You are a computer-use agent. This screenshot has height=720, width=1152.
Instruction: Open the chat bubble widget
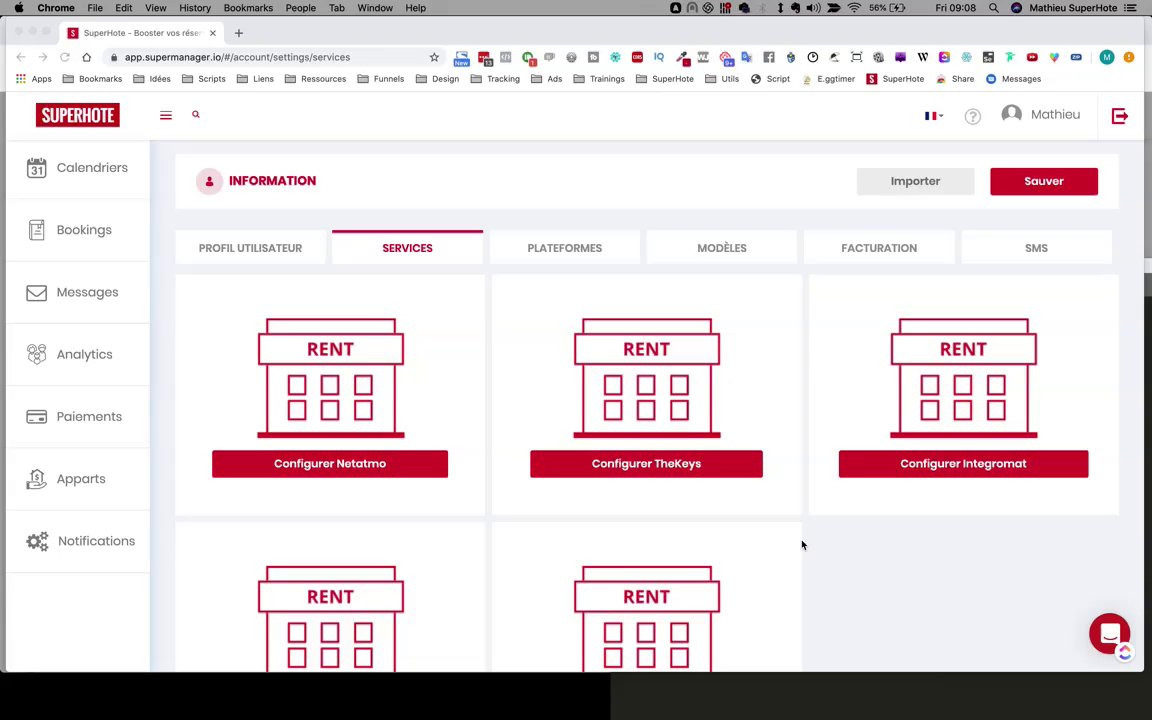[x=1109, y=633]
